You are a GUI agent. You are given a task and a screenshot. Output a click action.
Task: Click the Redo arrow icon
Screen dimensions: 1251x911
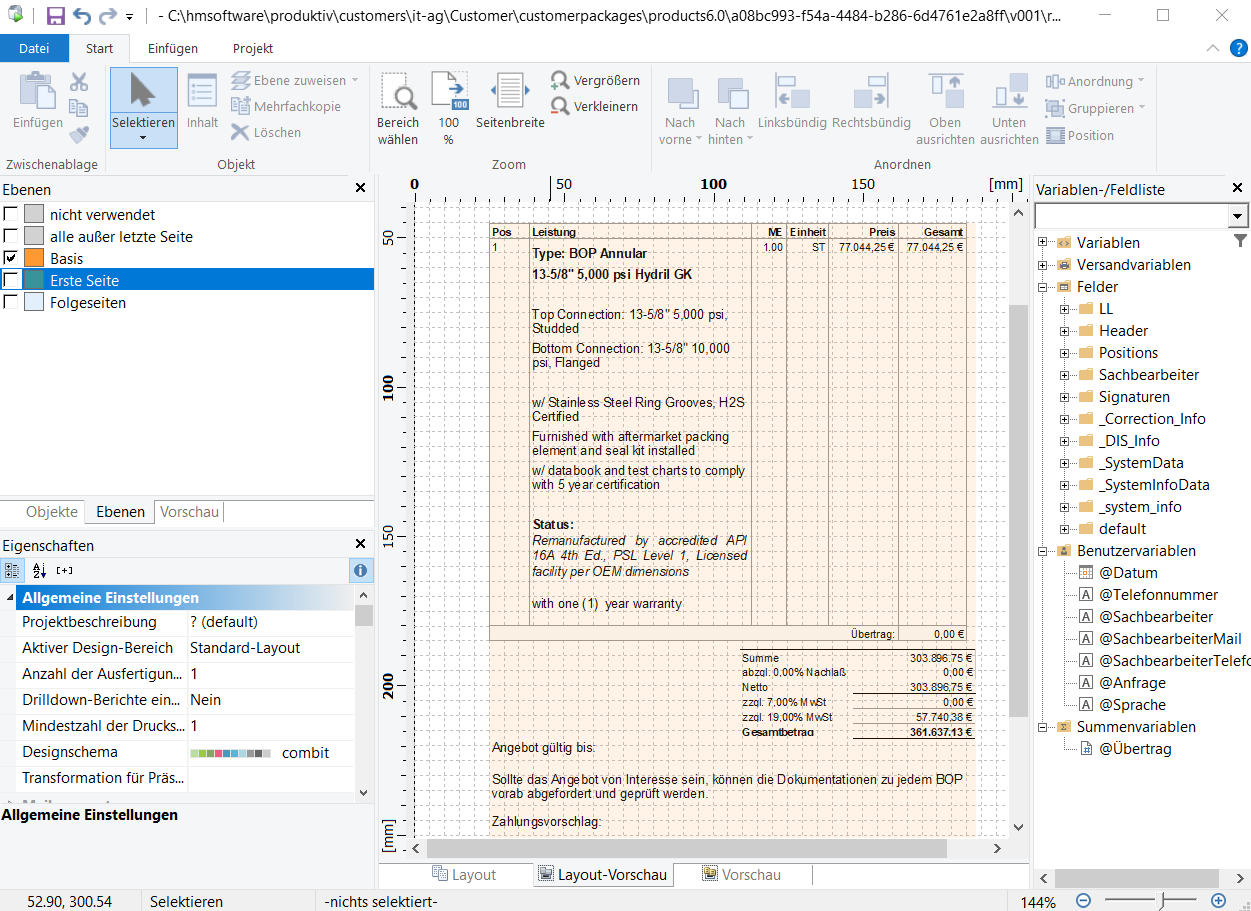[107, 16]
